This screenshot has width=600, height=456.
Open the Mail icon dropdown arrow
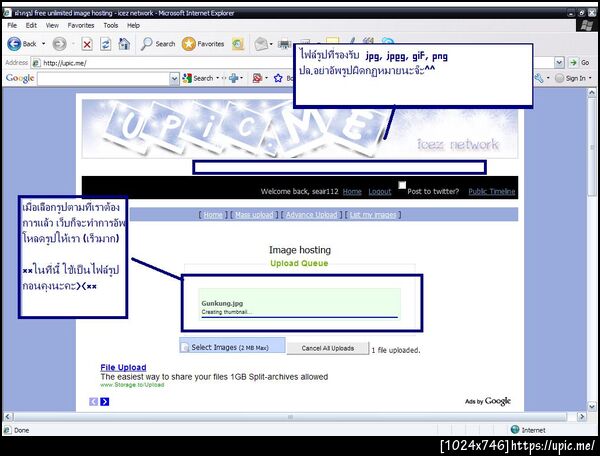coord(271,44)
